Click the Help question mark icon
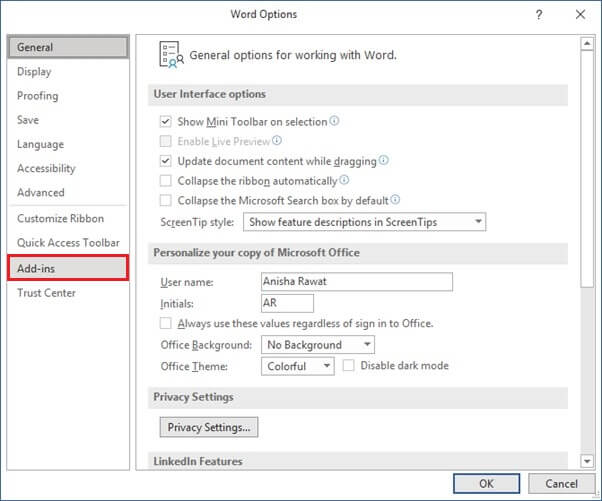Image resolution: width=602 pixels, height=501 pixels. [539, 15]
